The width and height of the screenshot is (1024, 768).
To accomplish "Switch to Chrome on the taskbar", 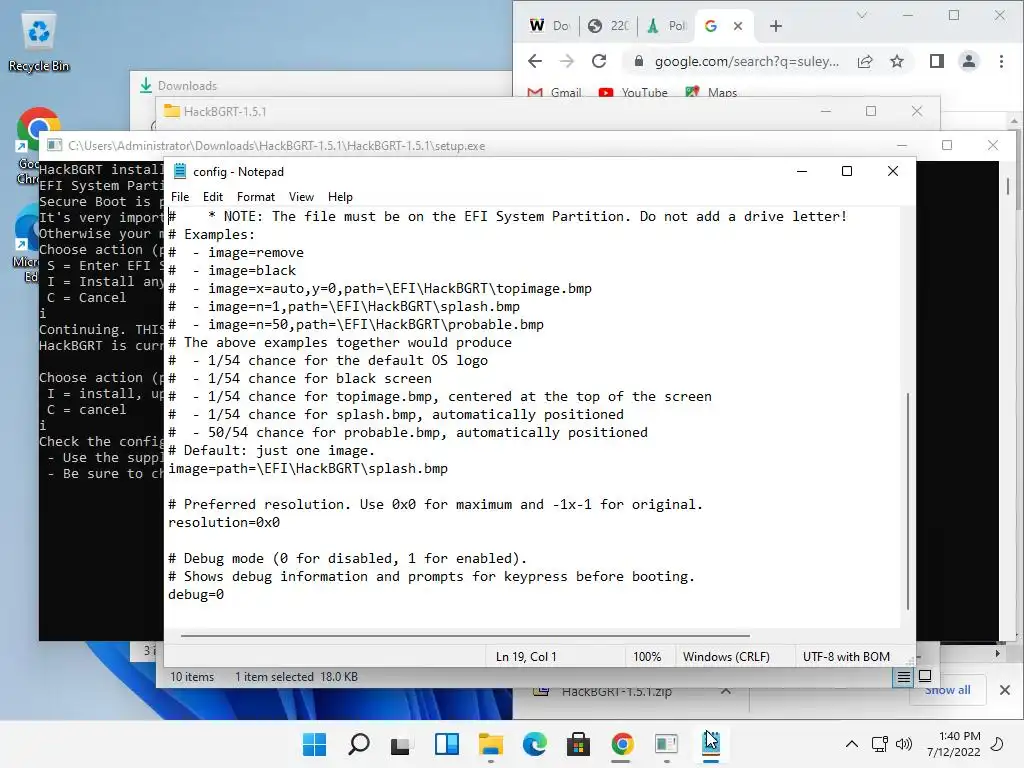I will click(622, 744).
